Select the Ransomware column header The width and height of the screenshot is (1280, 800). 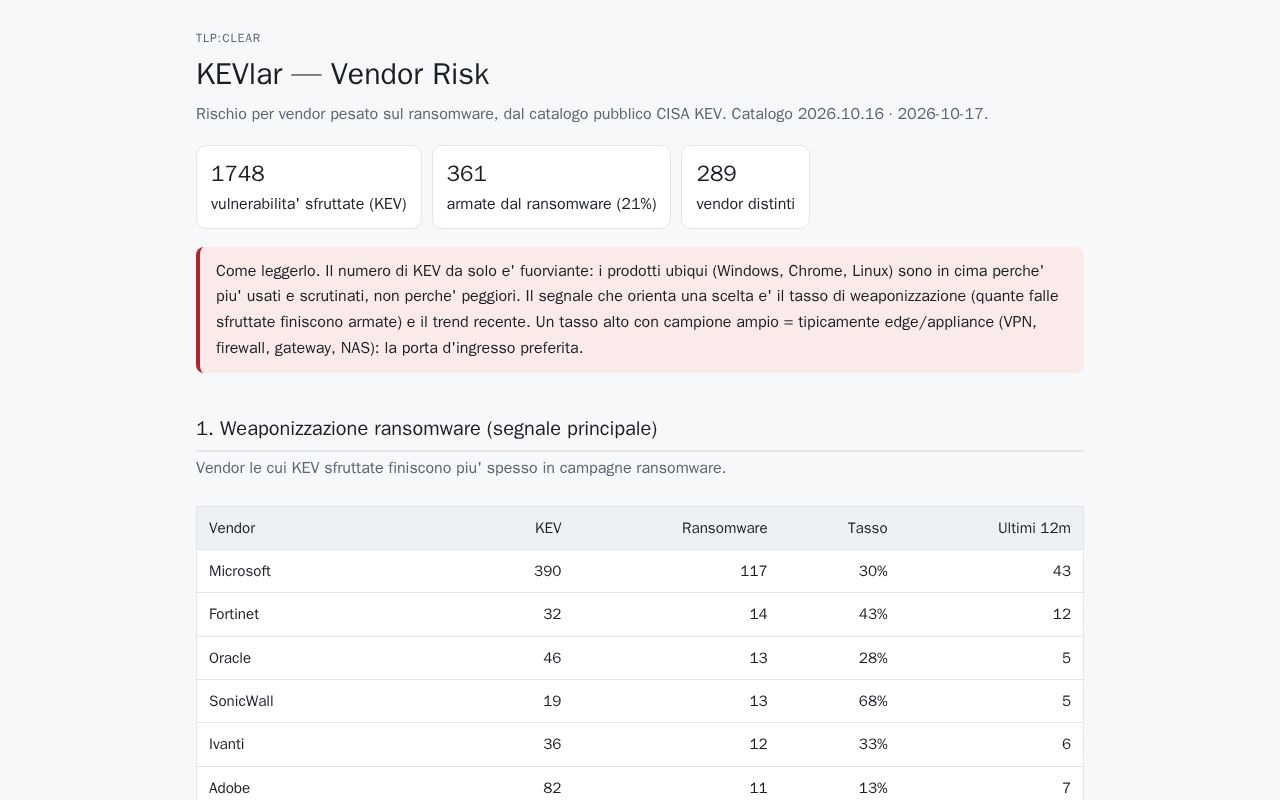(725, 528)
